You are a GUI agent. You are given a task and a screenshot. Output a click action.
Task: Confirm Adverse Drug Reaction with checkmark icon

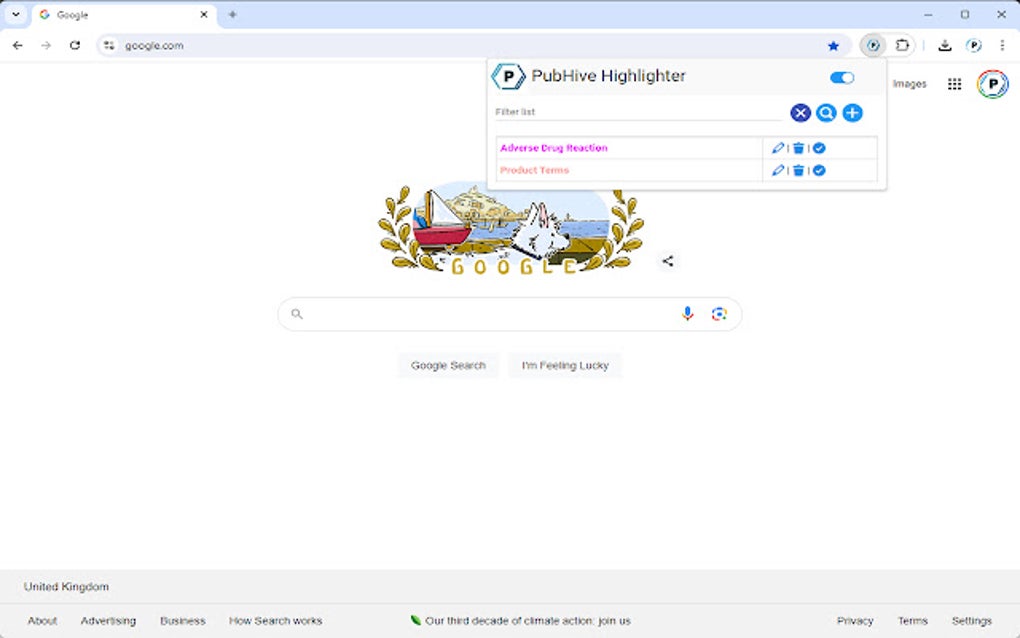click(x=819, y=147)
